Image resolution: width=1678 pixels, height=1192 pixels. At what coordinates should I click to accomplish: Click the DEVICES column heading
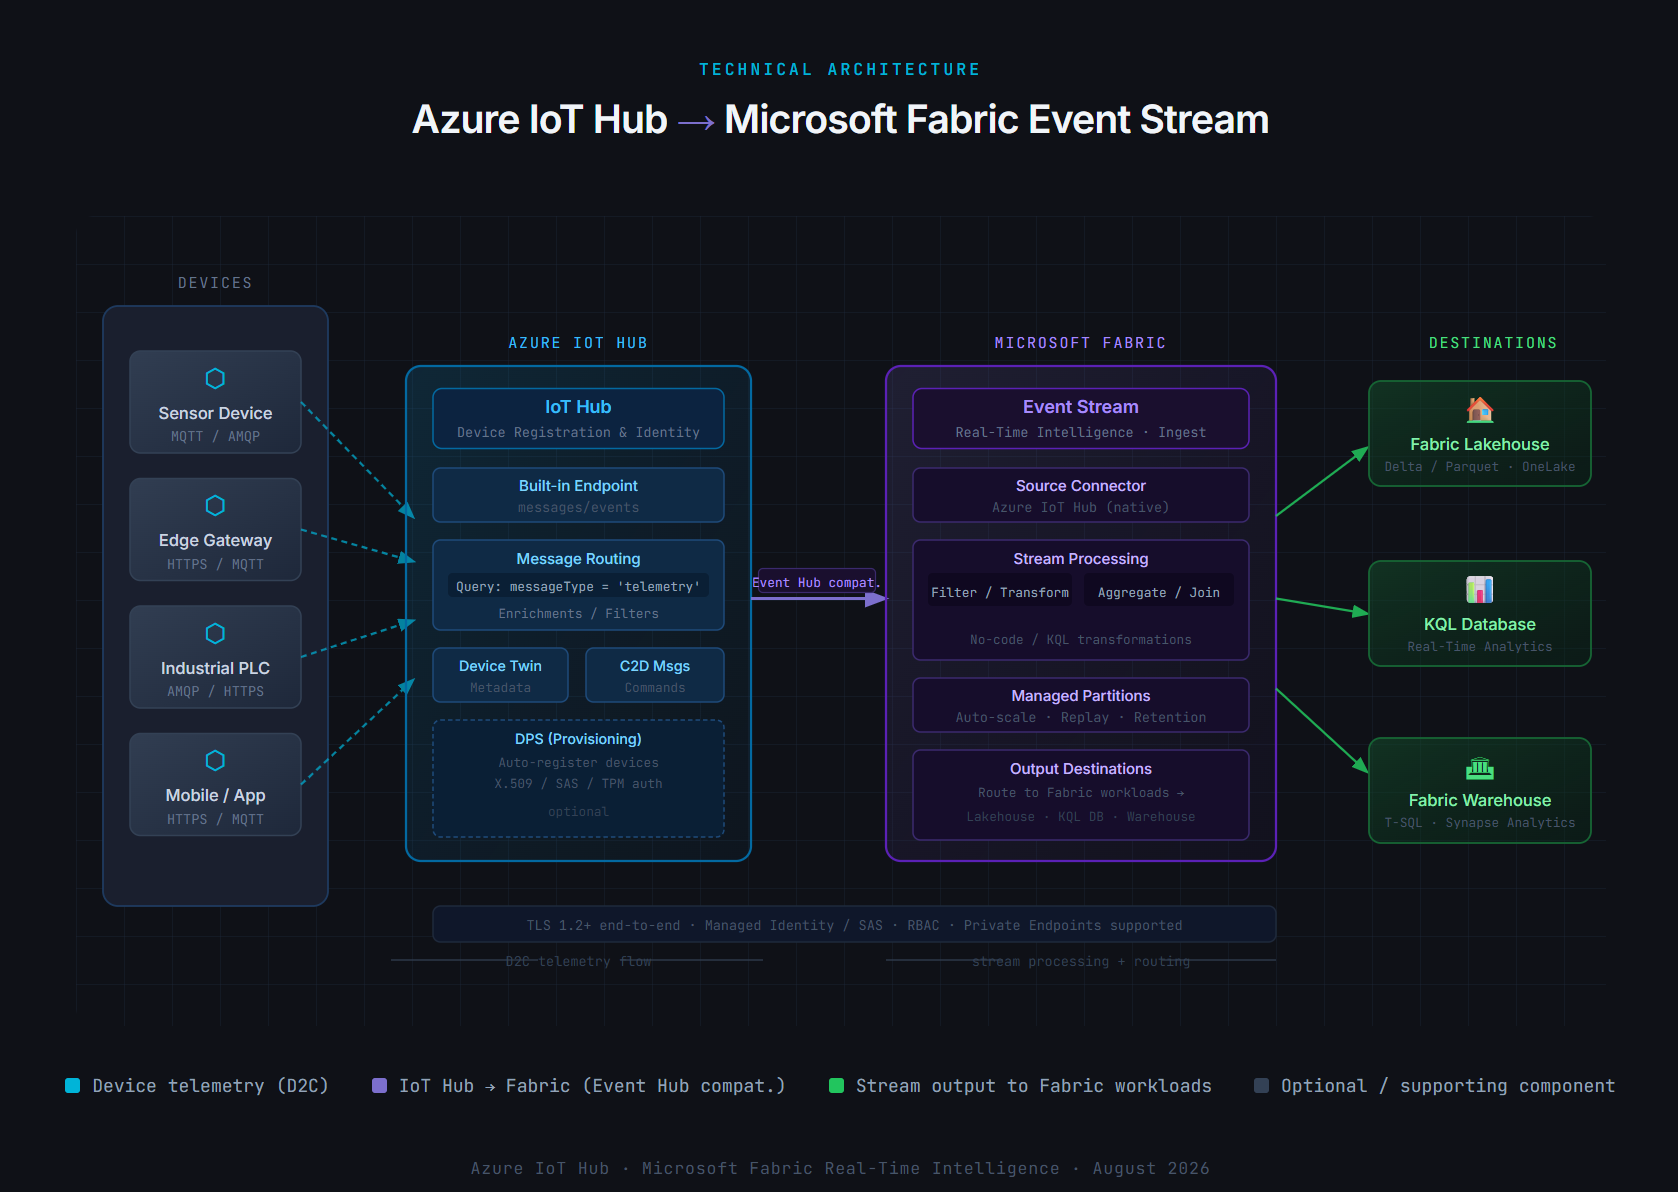(215, 283)
